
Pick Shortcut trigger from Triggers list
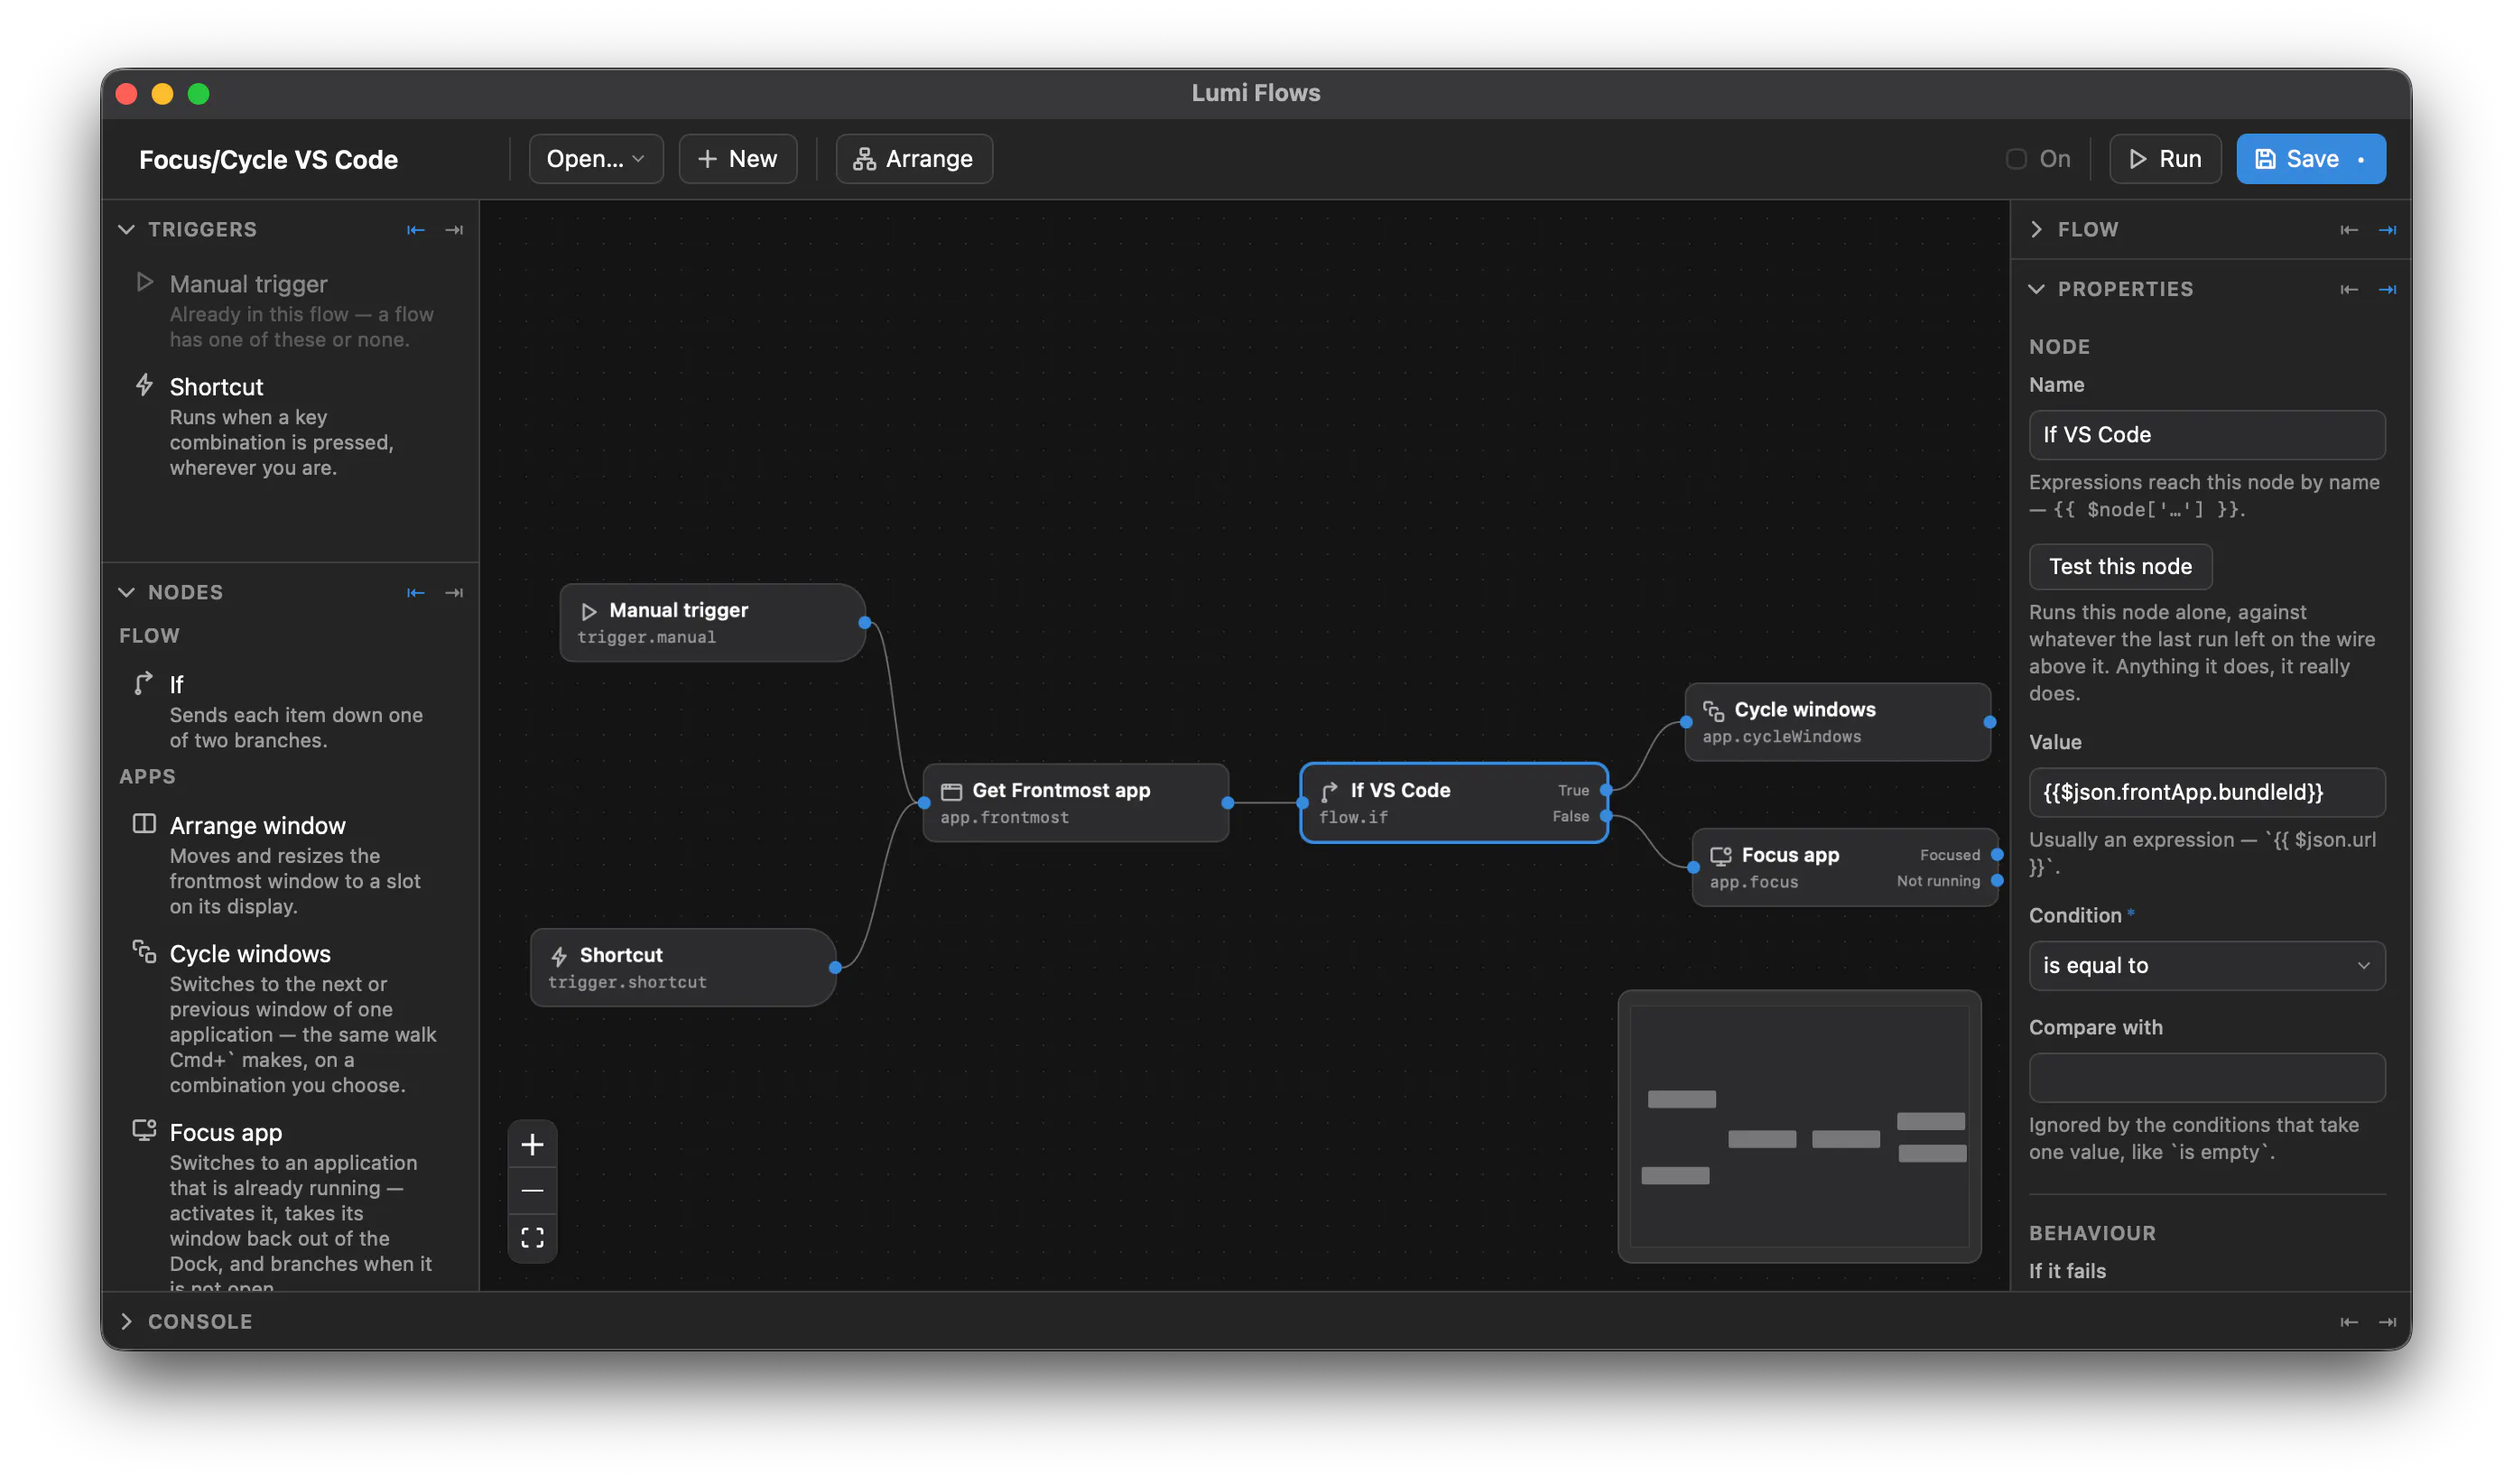(x=292, y=426)
